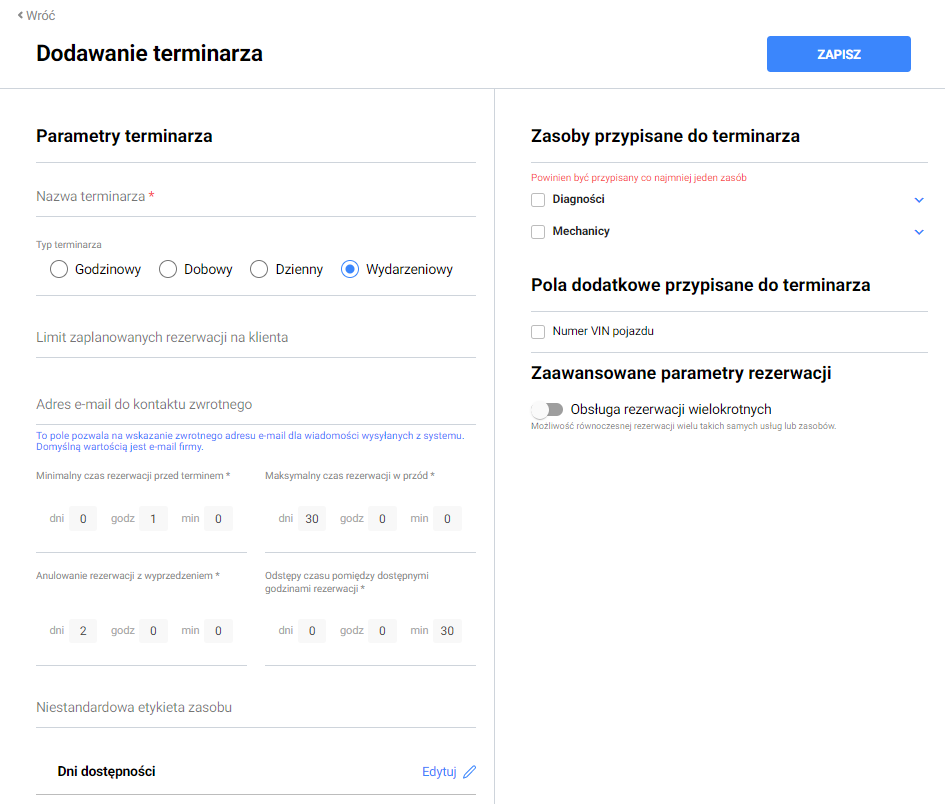Screen dimensions: 945x804
Task: Select the Dobowy schedule type
Action: 168,269
